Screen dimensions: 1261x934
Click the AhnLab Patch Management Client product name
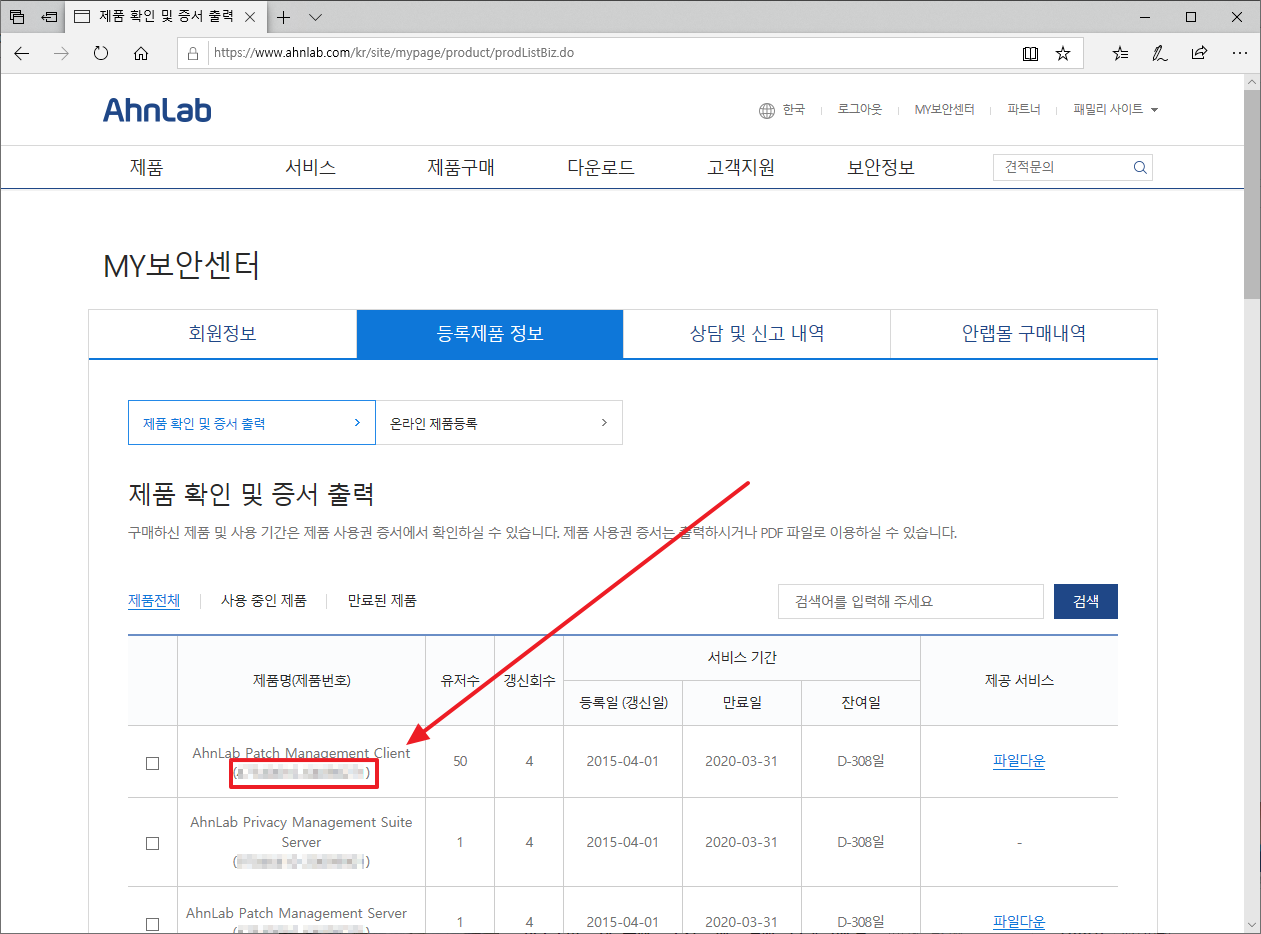tap(301, 753)
